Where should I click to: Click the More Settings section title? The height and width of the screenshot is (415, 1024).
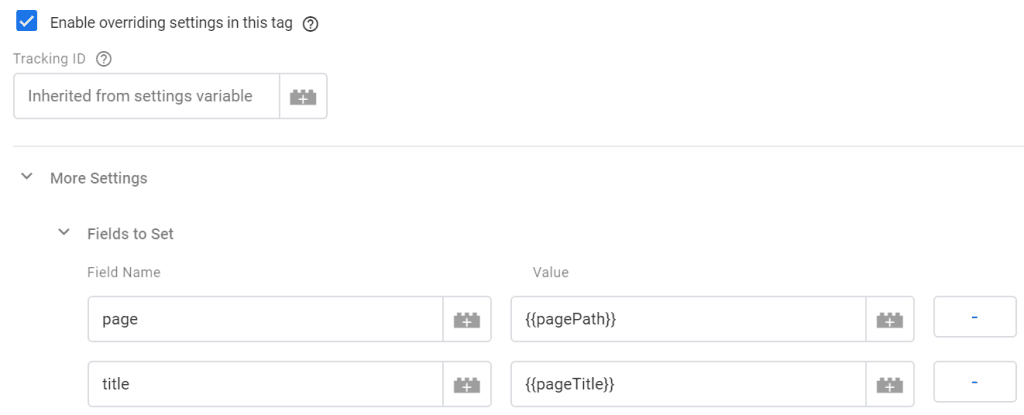99,178
